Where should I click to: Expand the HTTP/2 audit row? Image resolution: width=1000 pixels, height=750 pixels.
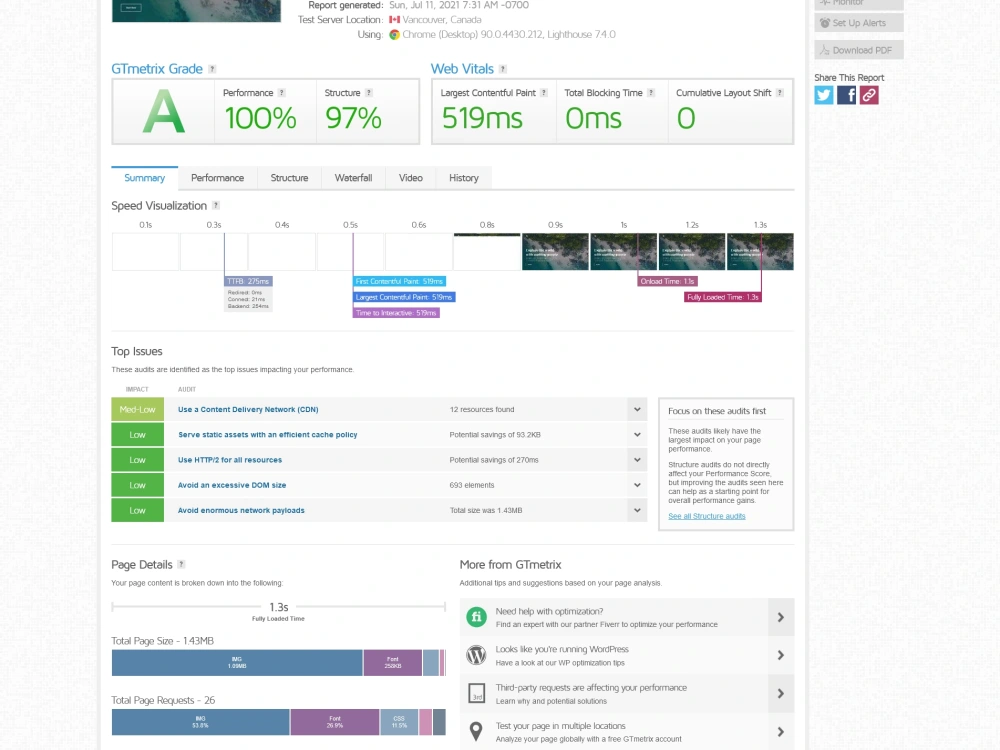pos(637,460)
